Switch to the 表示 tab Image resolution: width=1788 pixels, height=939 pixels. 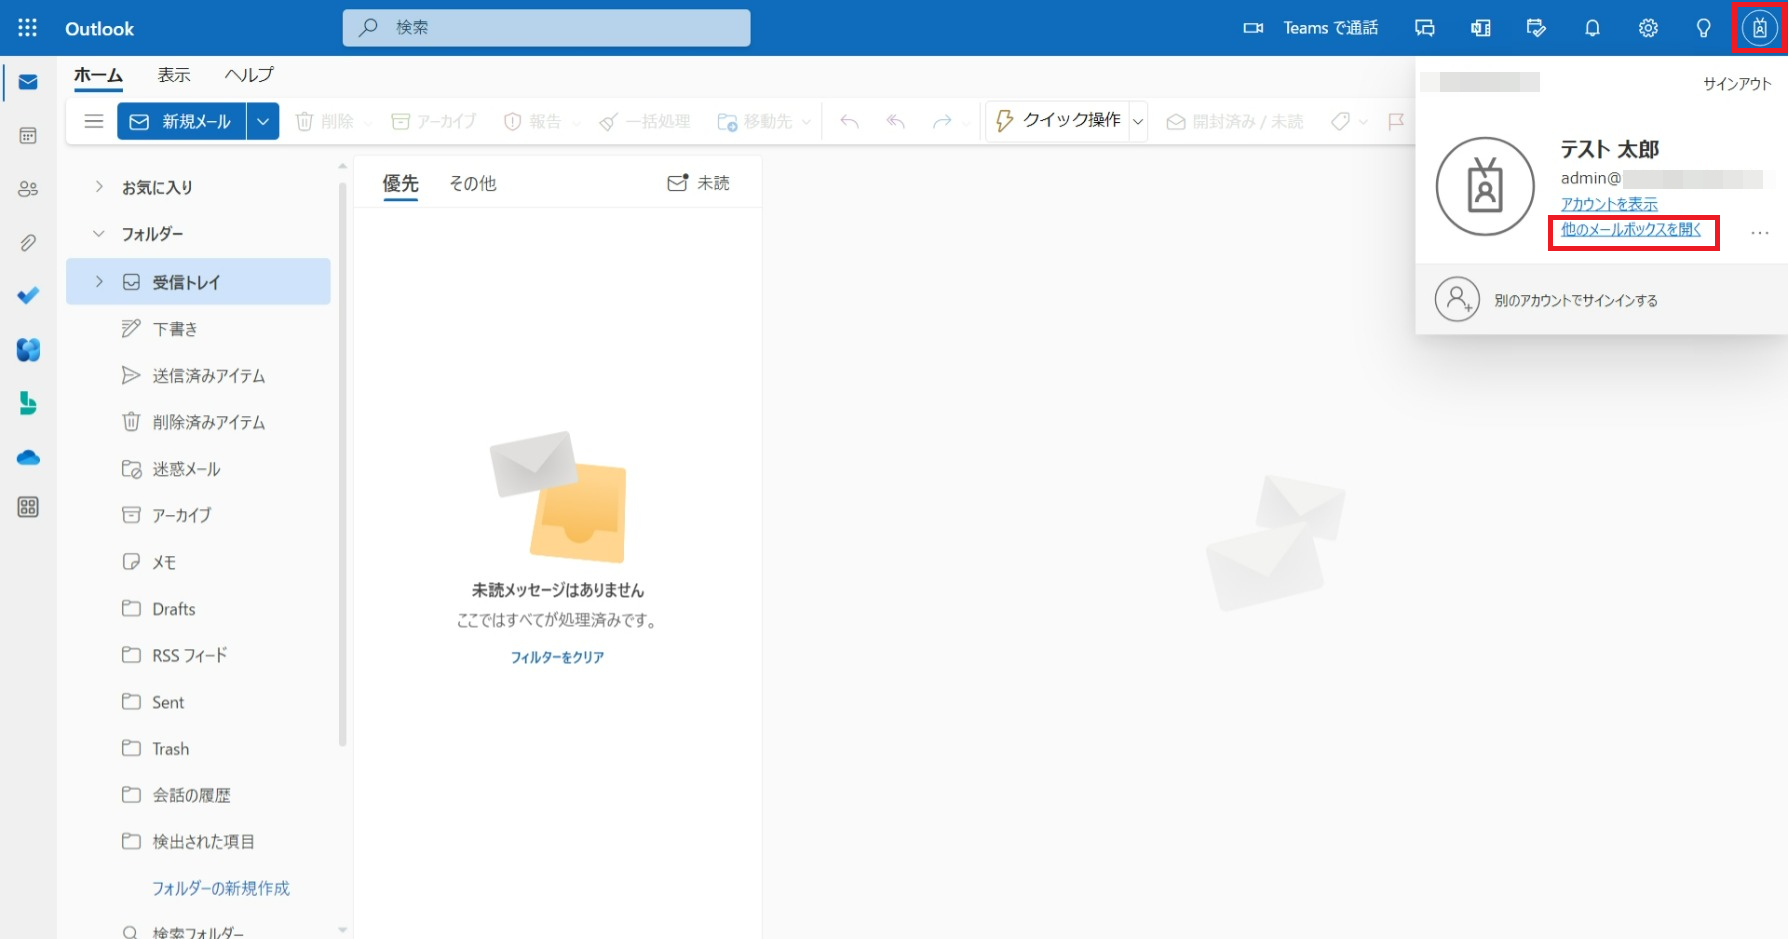174,75
